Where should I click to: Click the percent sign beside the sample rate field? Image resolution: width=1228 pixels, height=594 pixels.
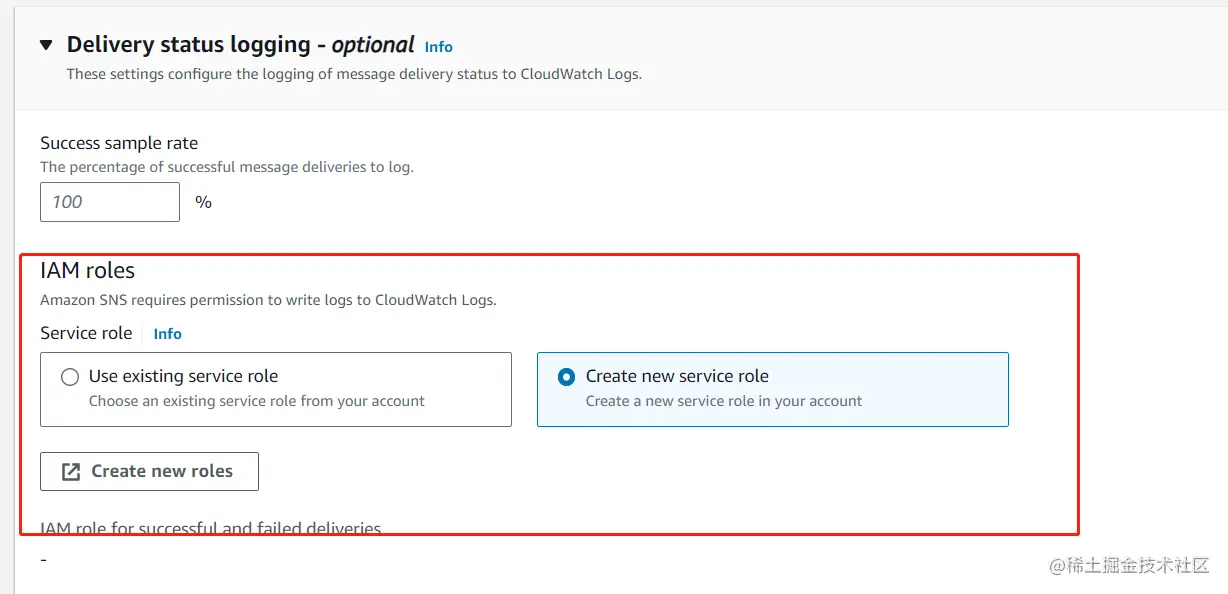click(x=203, y=202)
